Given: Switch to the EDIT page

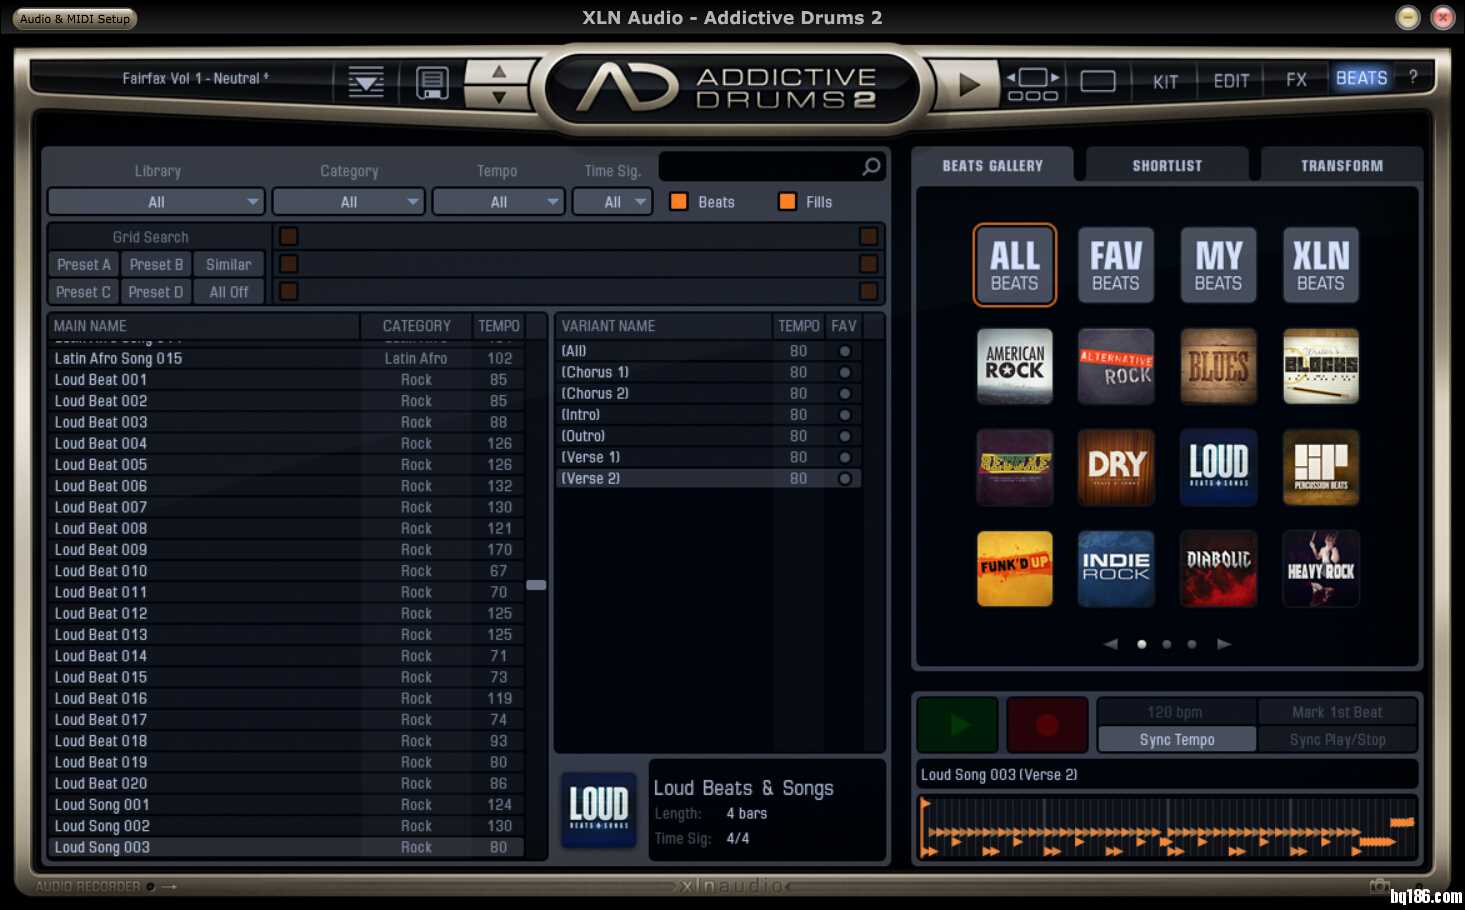Looking at the screenshot, I should pyautogui.click(x=1231, y=81).
